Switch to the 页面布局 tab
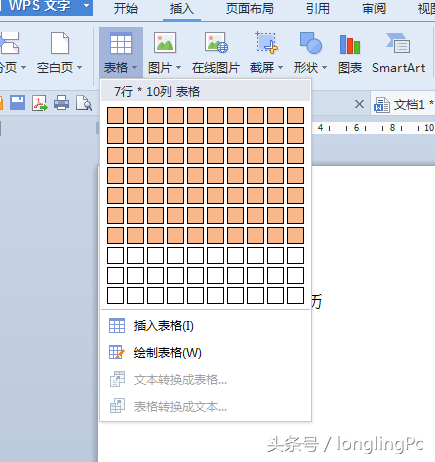435x462 pixels. pyautogui.click(x=250, y=9)
